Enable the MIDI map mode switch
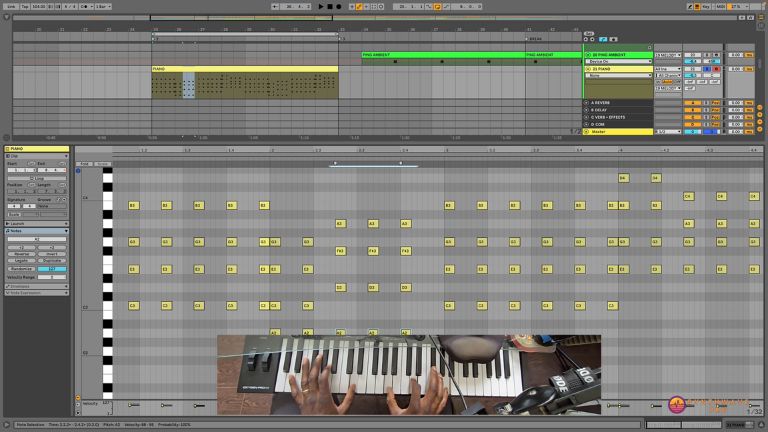 click(x=720, y=6)
